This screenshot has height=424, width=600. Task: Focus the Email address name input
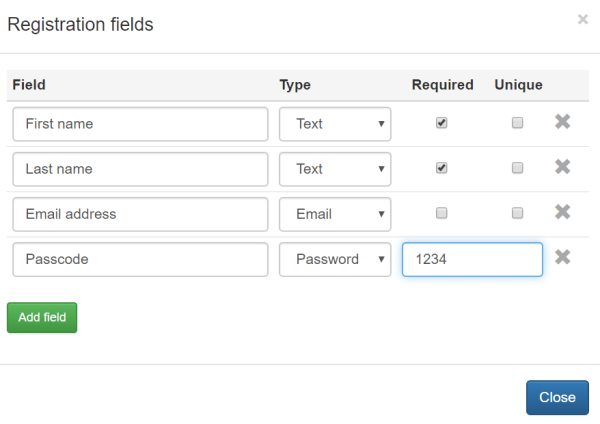click(x=140, y=214)
